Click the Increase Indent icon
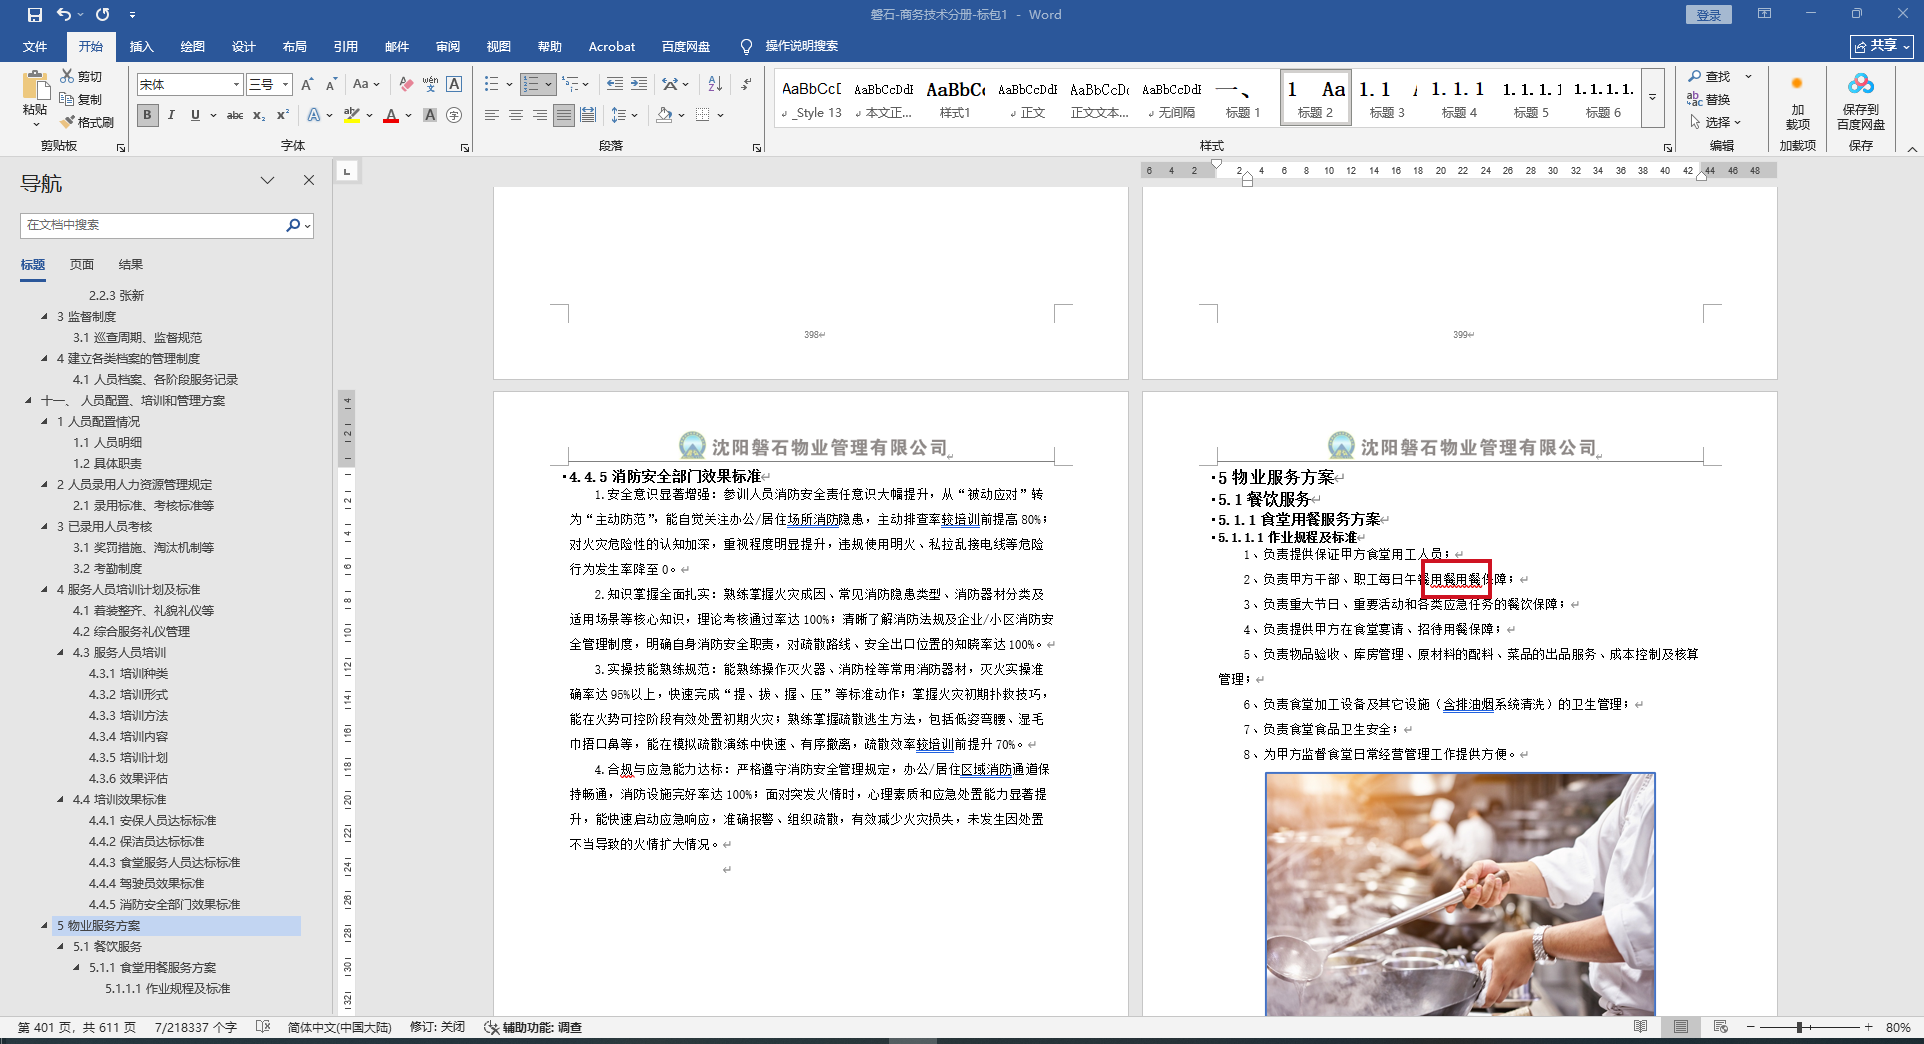Screen dimensions: 1924x1044 point(639,85)
